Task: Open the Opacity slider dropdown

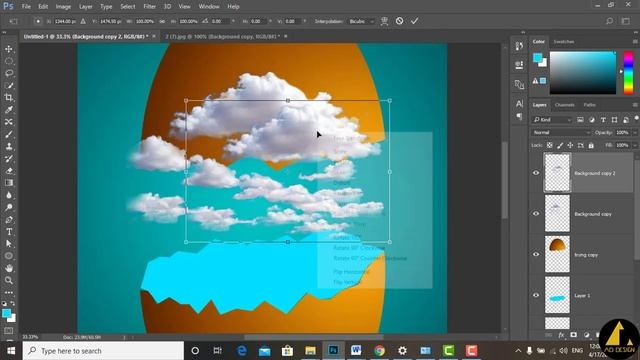Action: 635,133
